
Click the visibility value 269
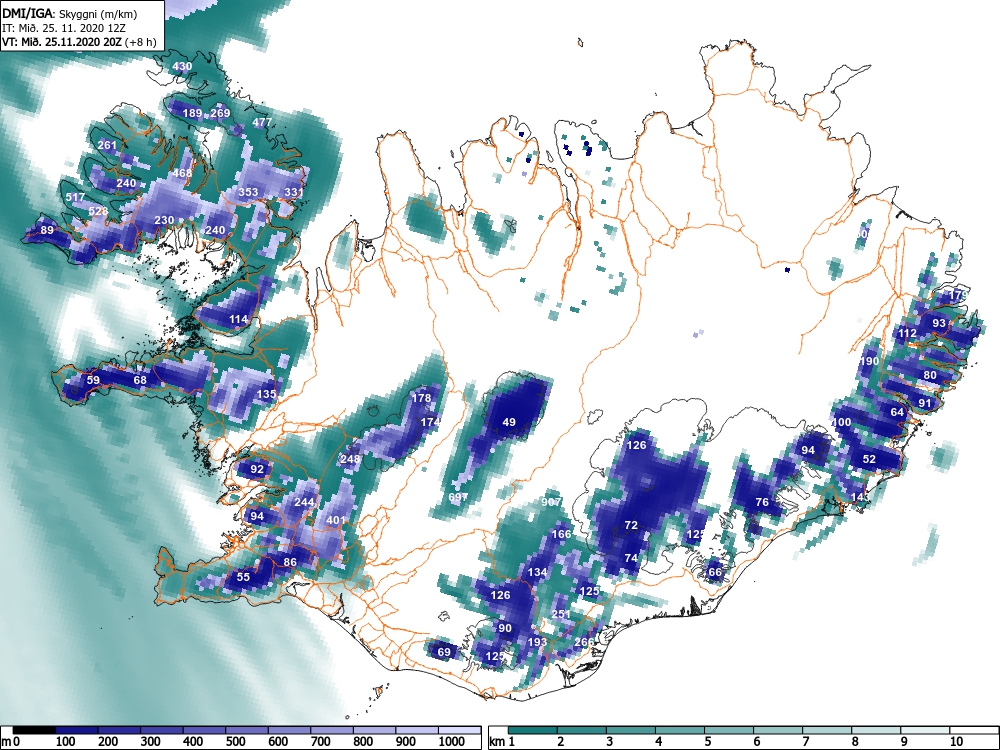click(220, 113)
